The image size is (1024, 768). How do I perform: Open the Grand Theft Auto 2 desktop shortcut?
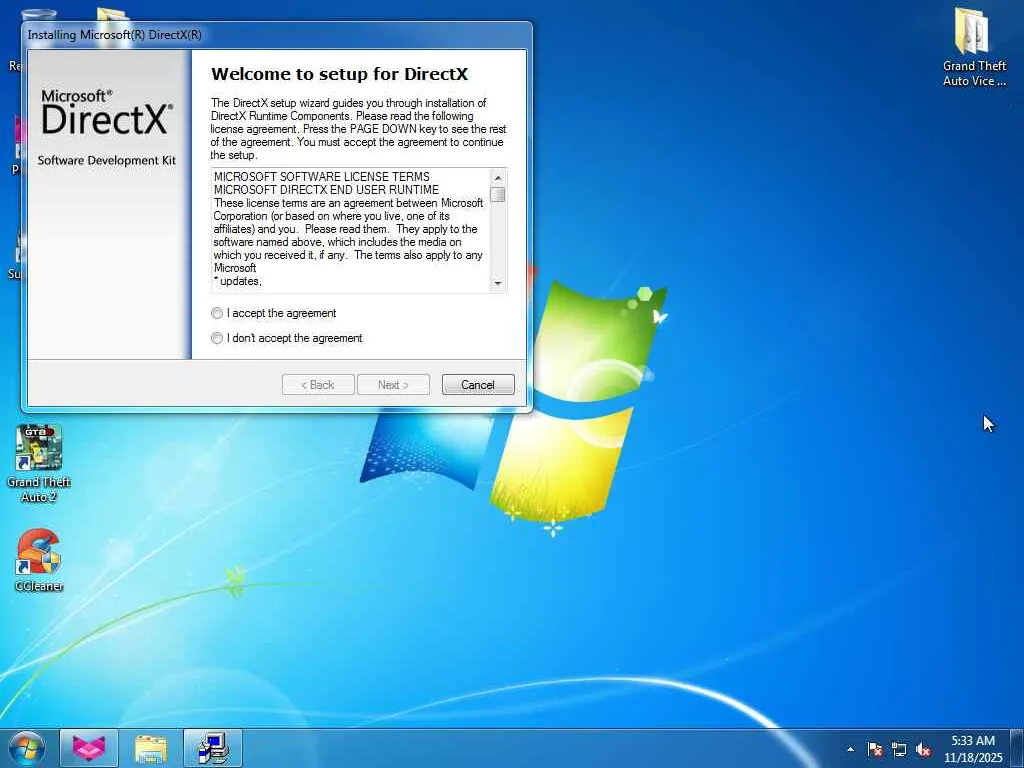39,464
